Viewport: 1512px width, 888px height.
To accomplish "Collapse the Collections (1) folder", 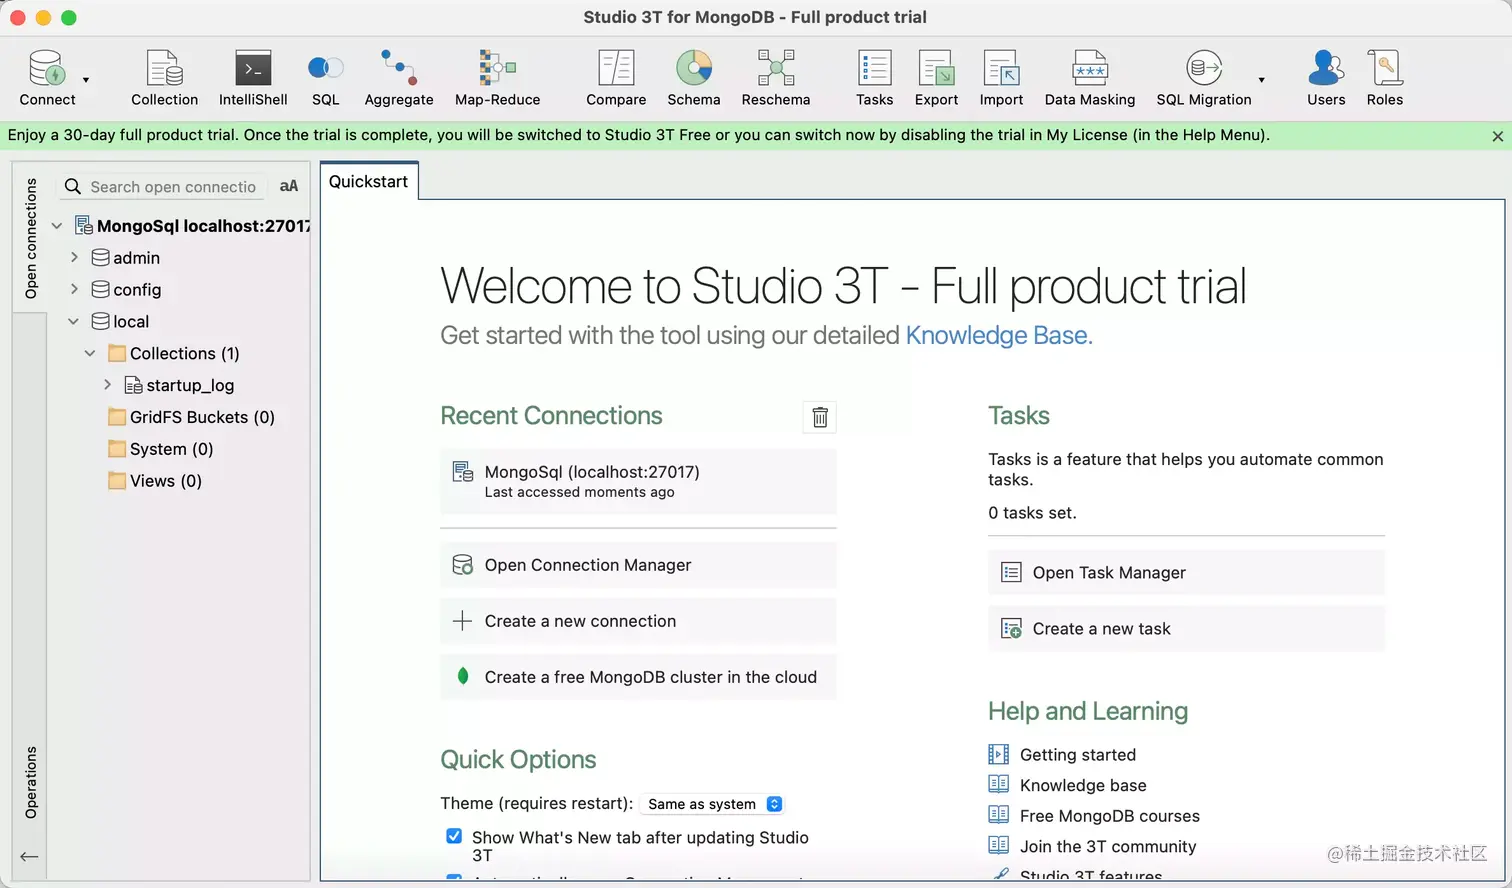I will pyautogui.click(x=90, y=353).
